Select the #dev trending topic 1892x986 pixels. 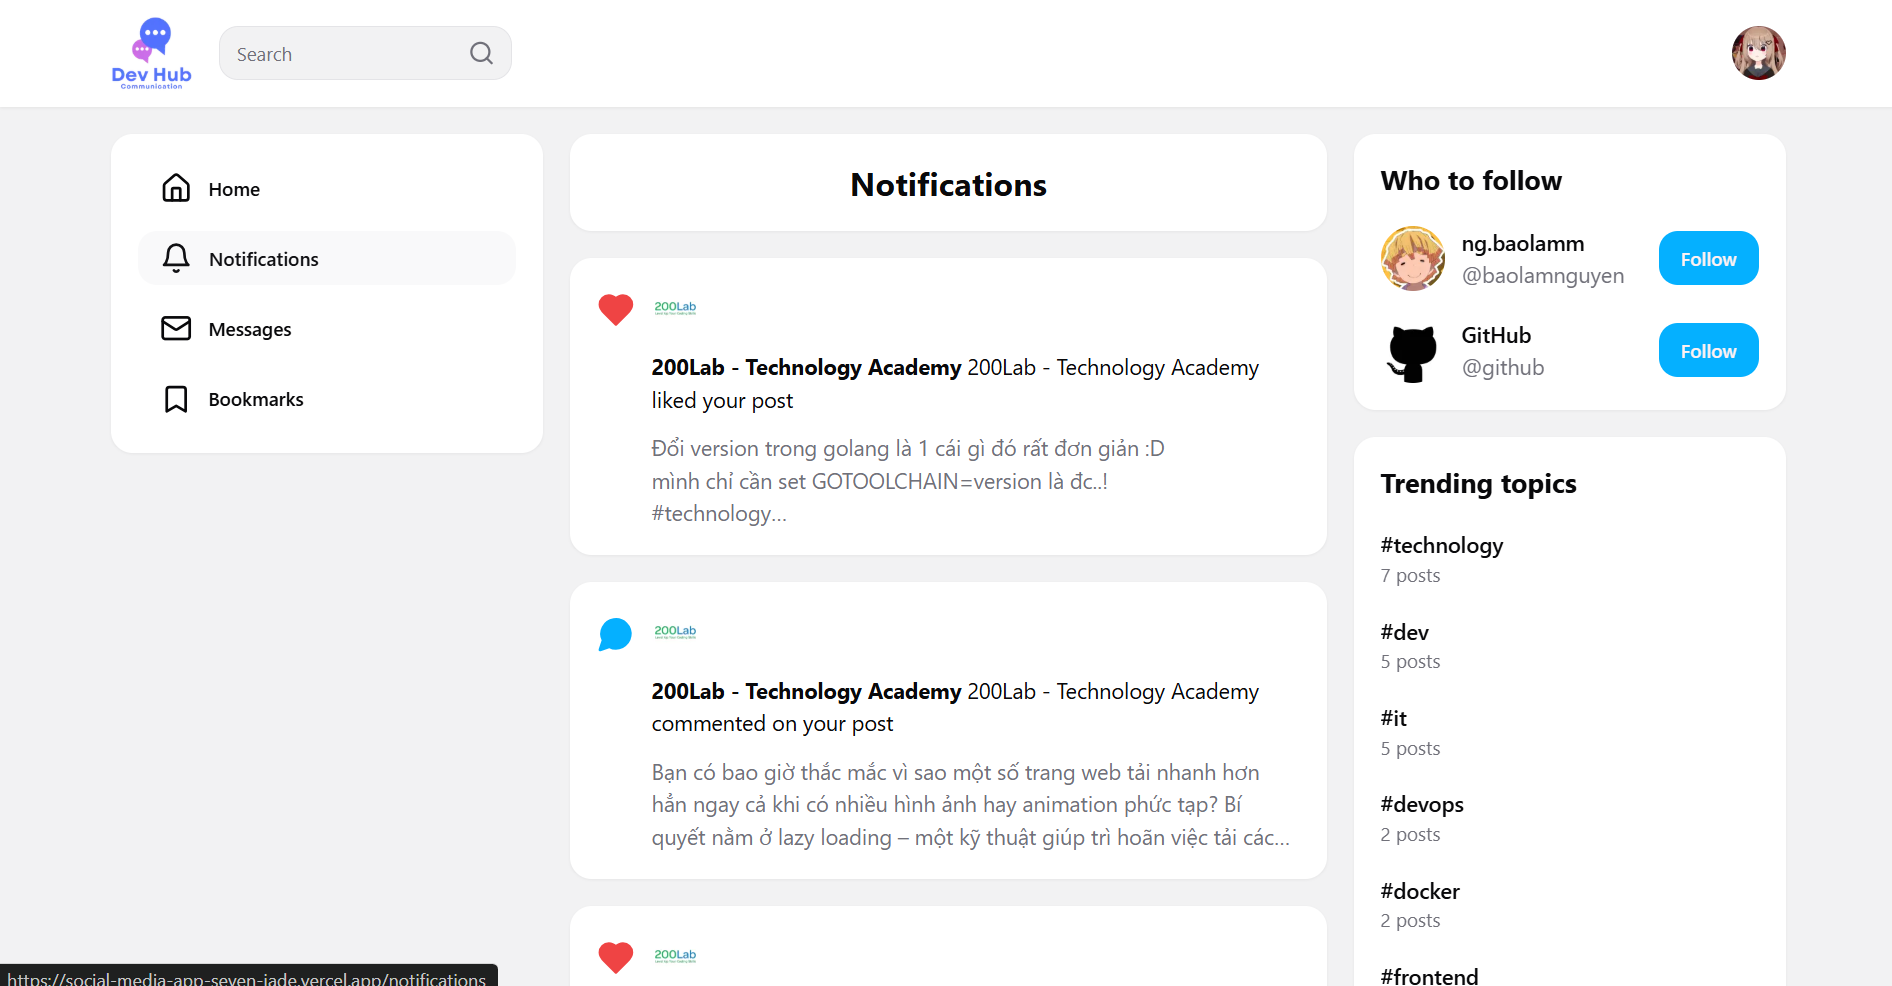pos(1404,632)
